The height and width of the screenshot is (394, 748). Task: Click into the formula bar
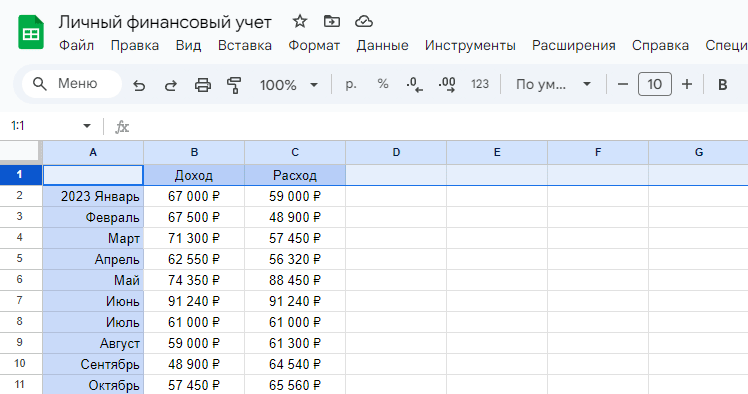point(439,126)
